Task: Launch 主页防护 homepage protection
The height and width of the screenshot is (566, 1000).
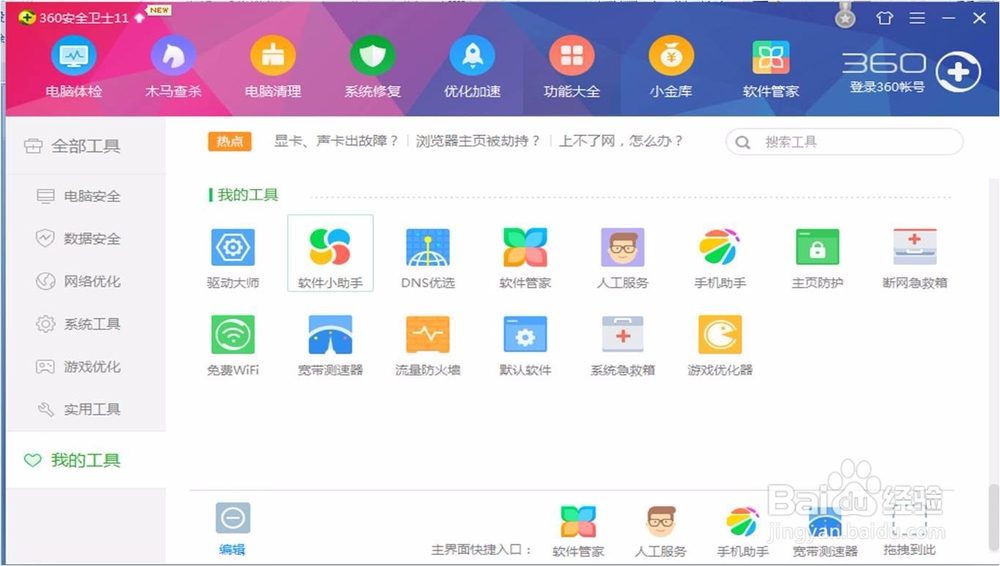Action: (x=818, y=258)
